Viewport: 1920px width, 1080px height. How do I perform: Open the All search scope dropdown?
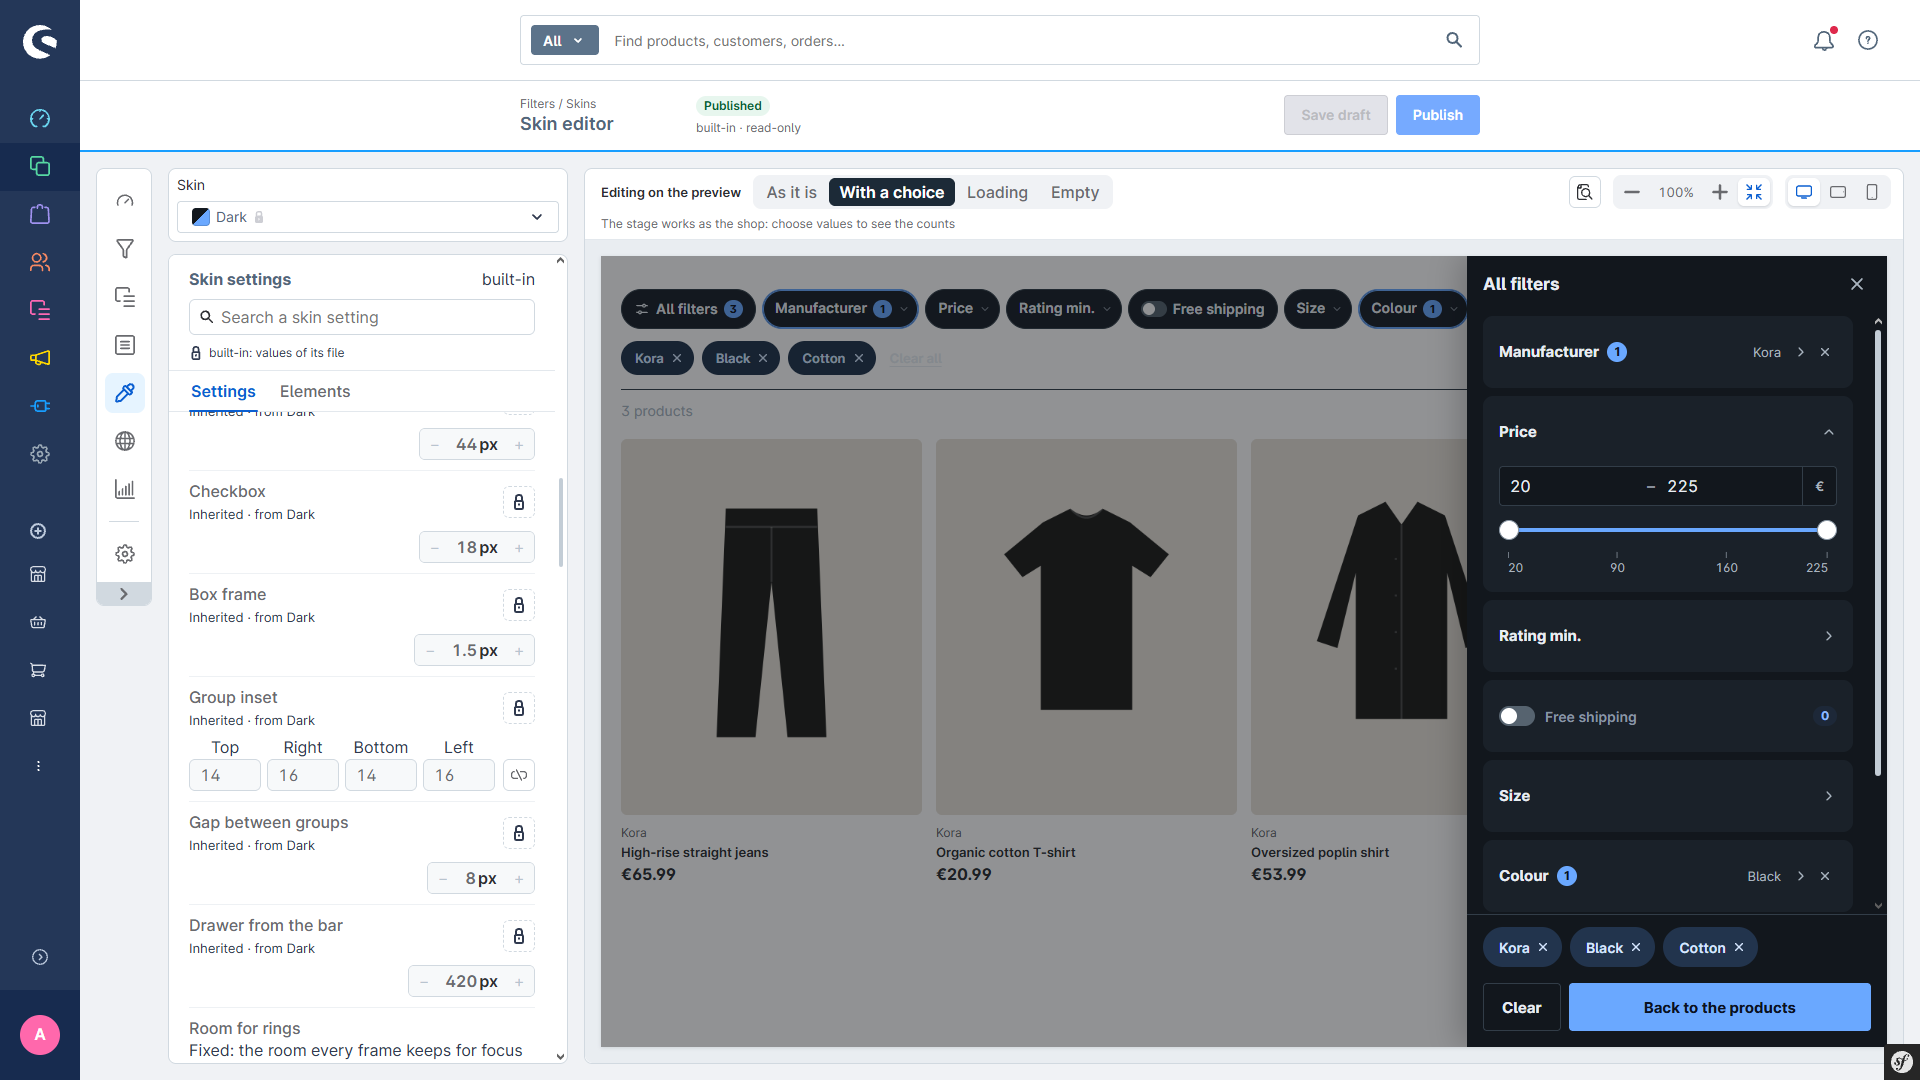click(564, 41)
